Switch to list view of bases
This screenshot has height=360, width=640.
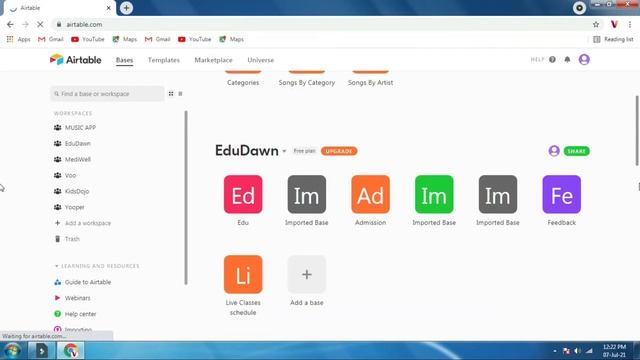tap(180, 94)
